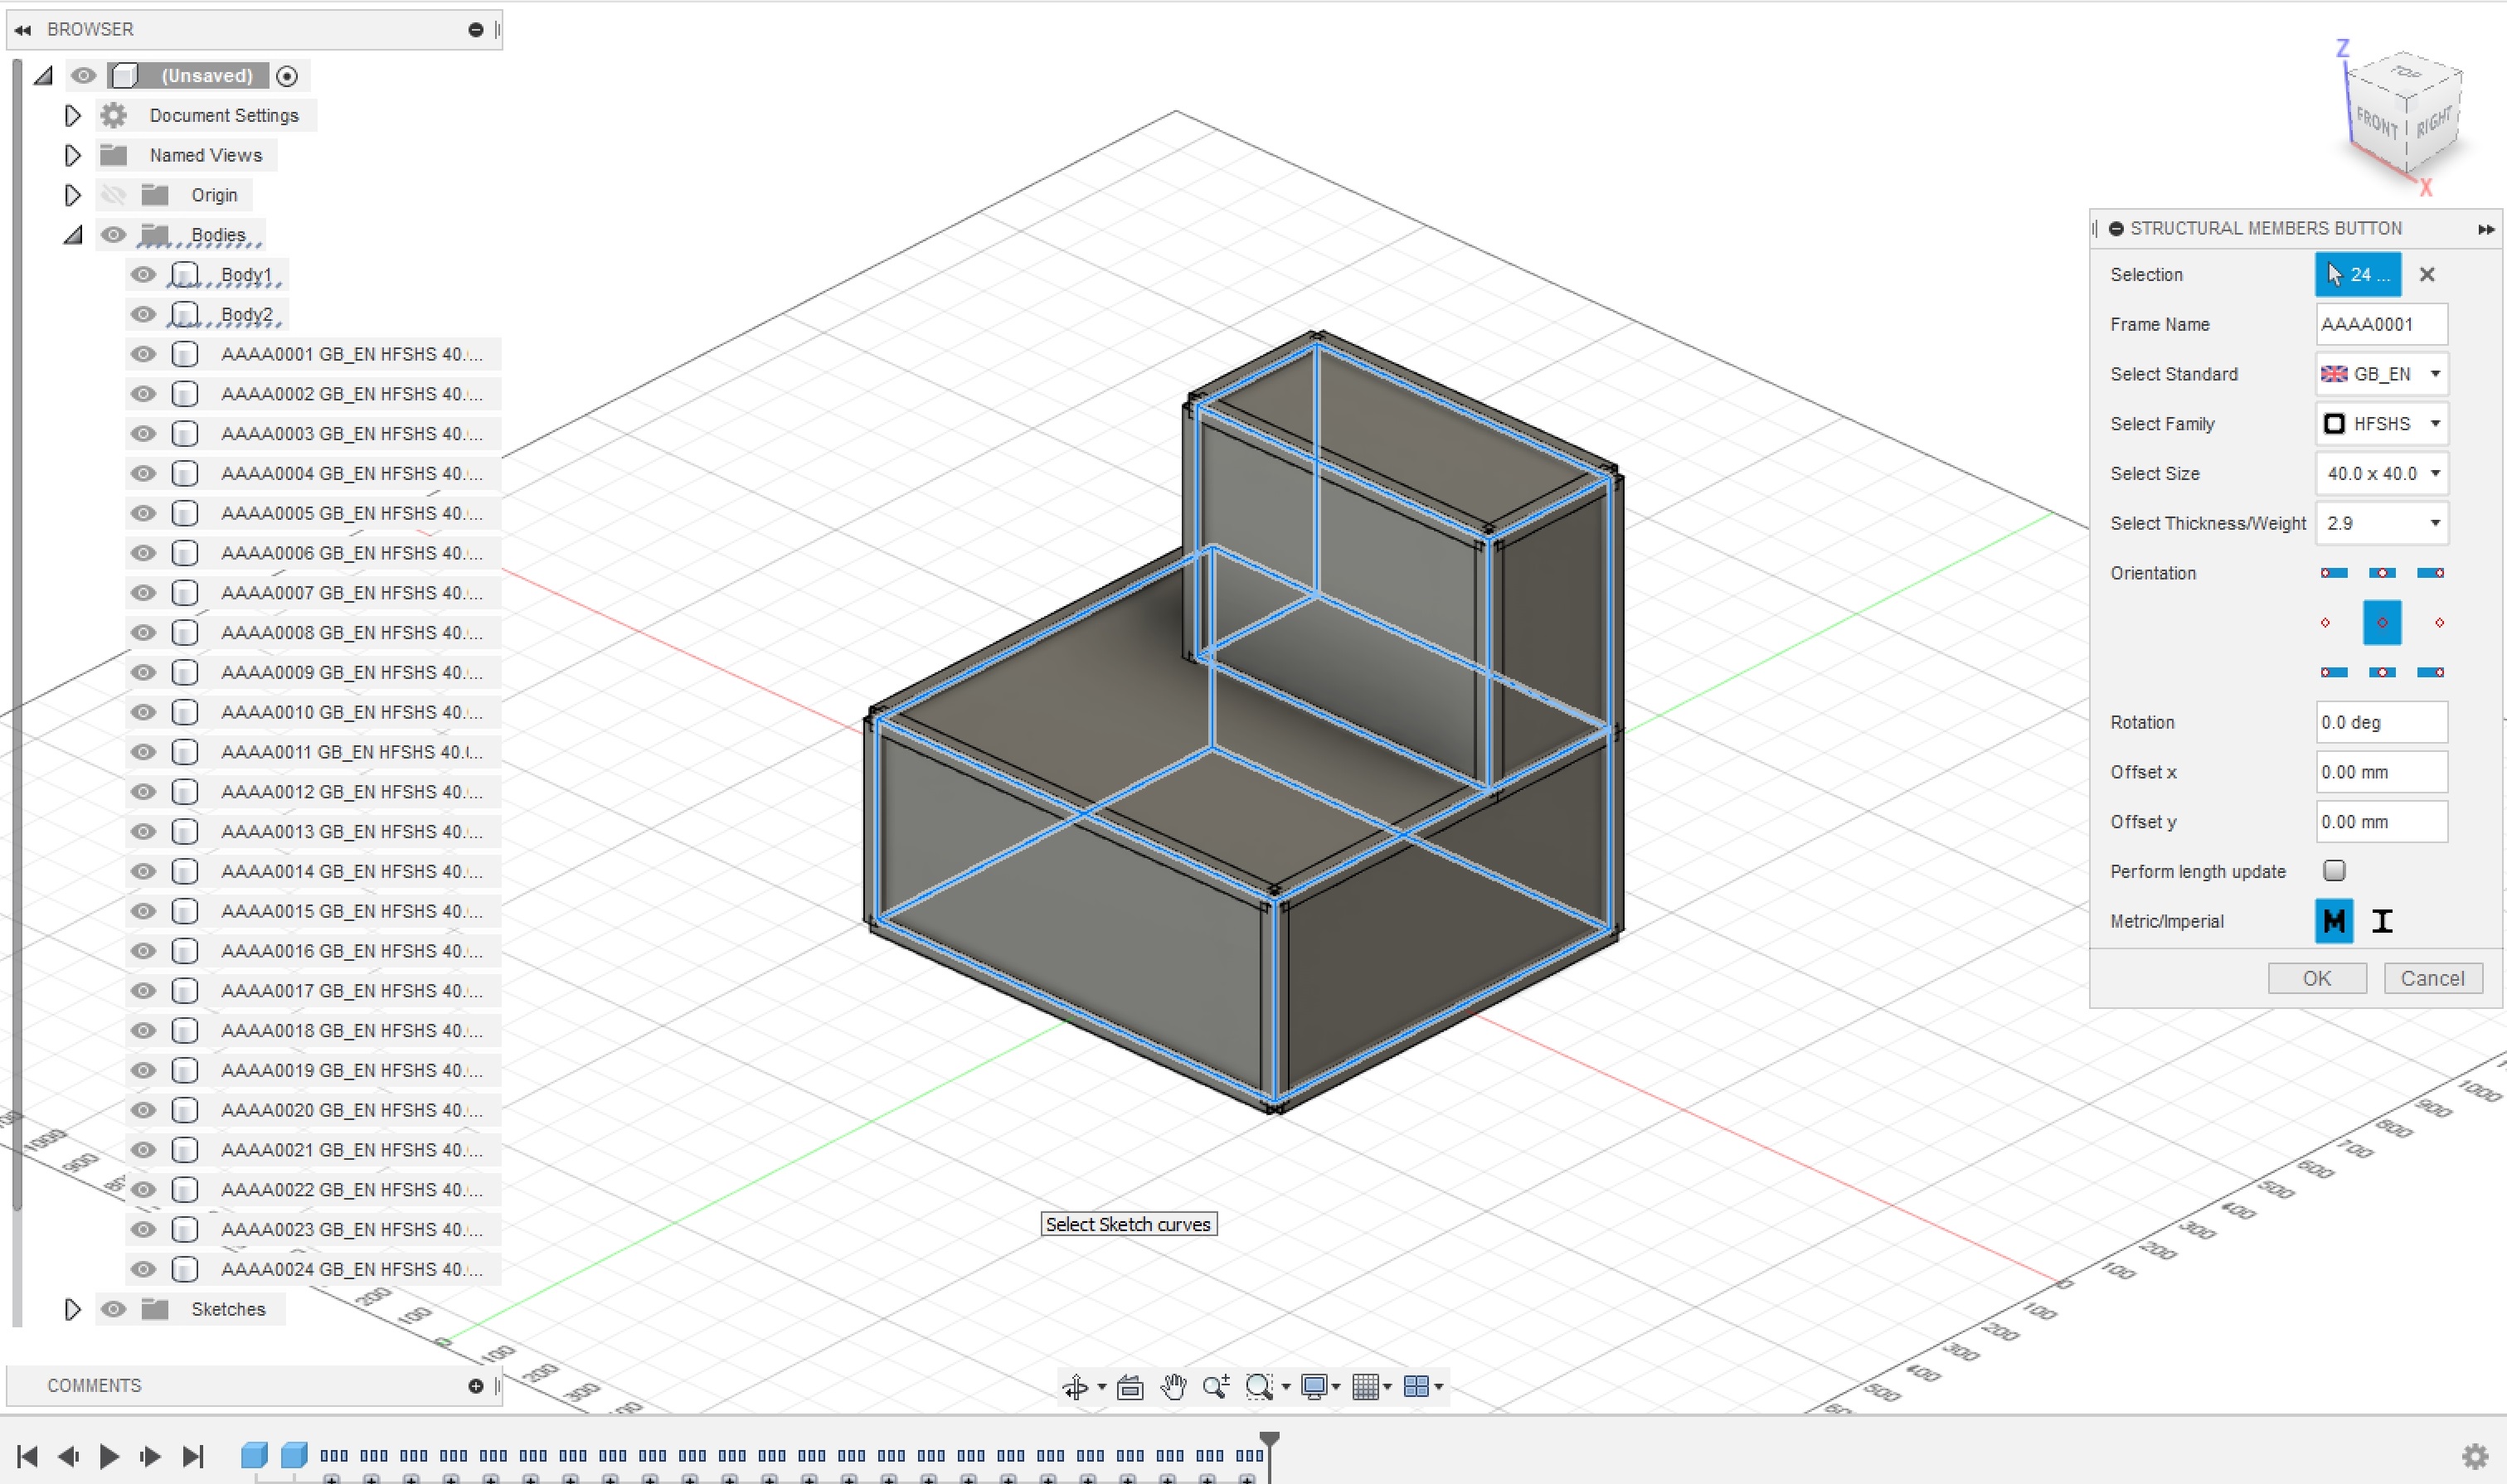The width and height of the screenshot is (2507, 1484).
Task: Cancel the Structural Members dialog
Action: point(2432,978)
